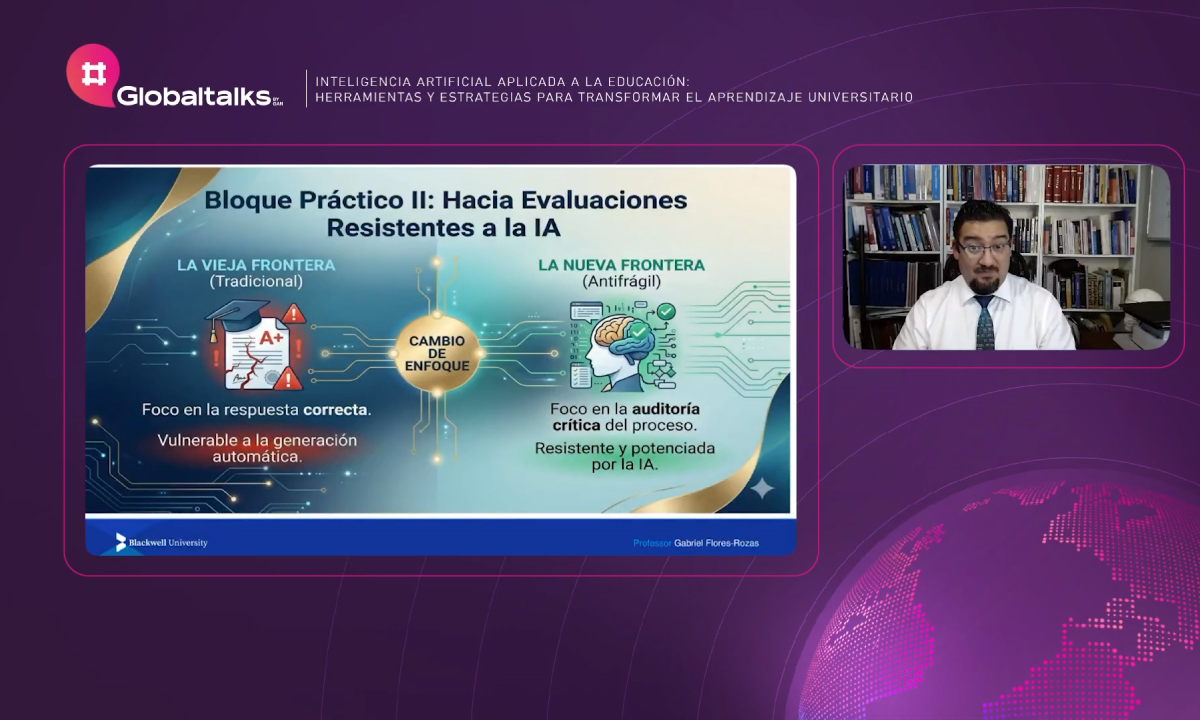1200x720 pixels.
Task: Click the sparkle star icon in slide corner
Action: coord(762,488)
